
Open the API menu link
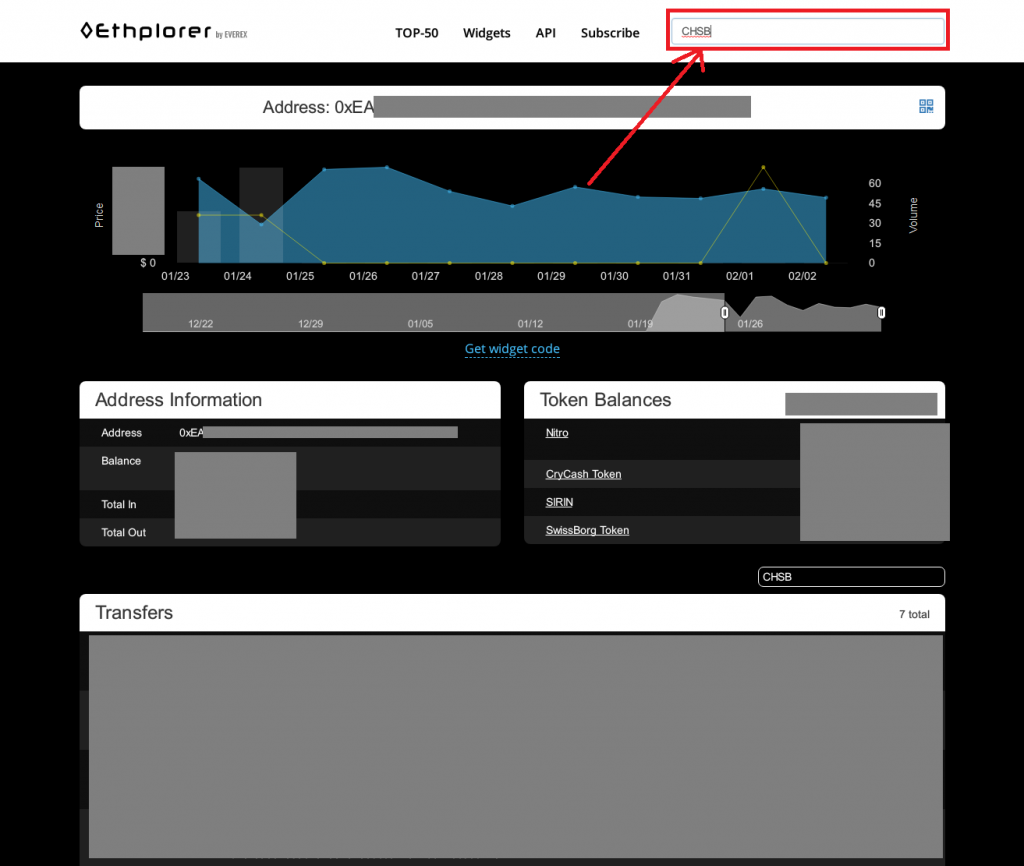tap(545, 33)
